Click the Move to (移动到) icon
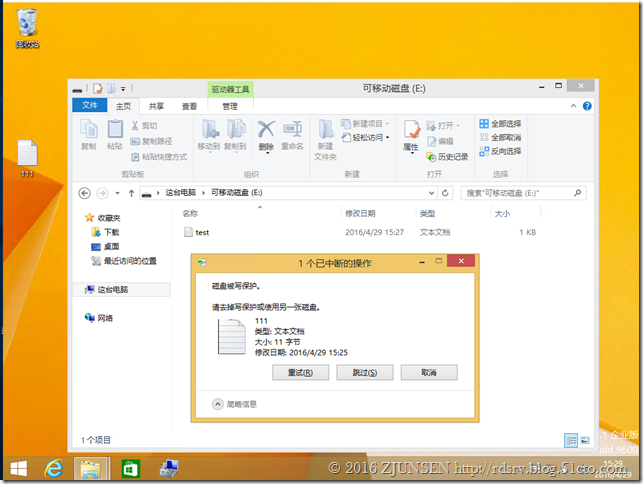This screenshot has width=643, height=484. coord(209,135)
